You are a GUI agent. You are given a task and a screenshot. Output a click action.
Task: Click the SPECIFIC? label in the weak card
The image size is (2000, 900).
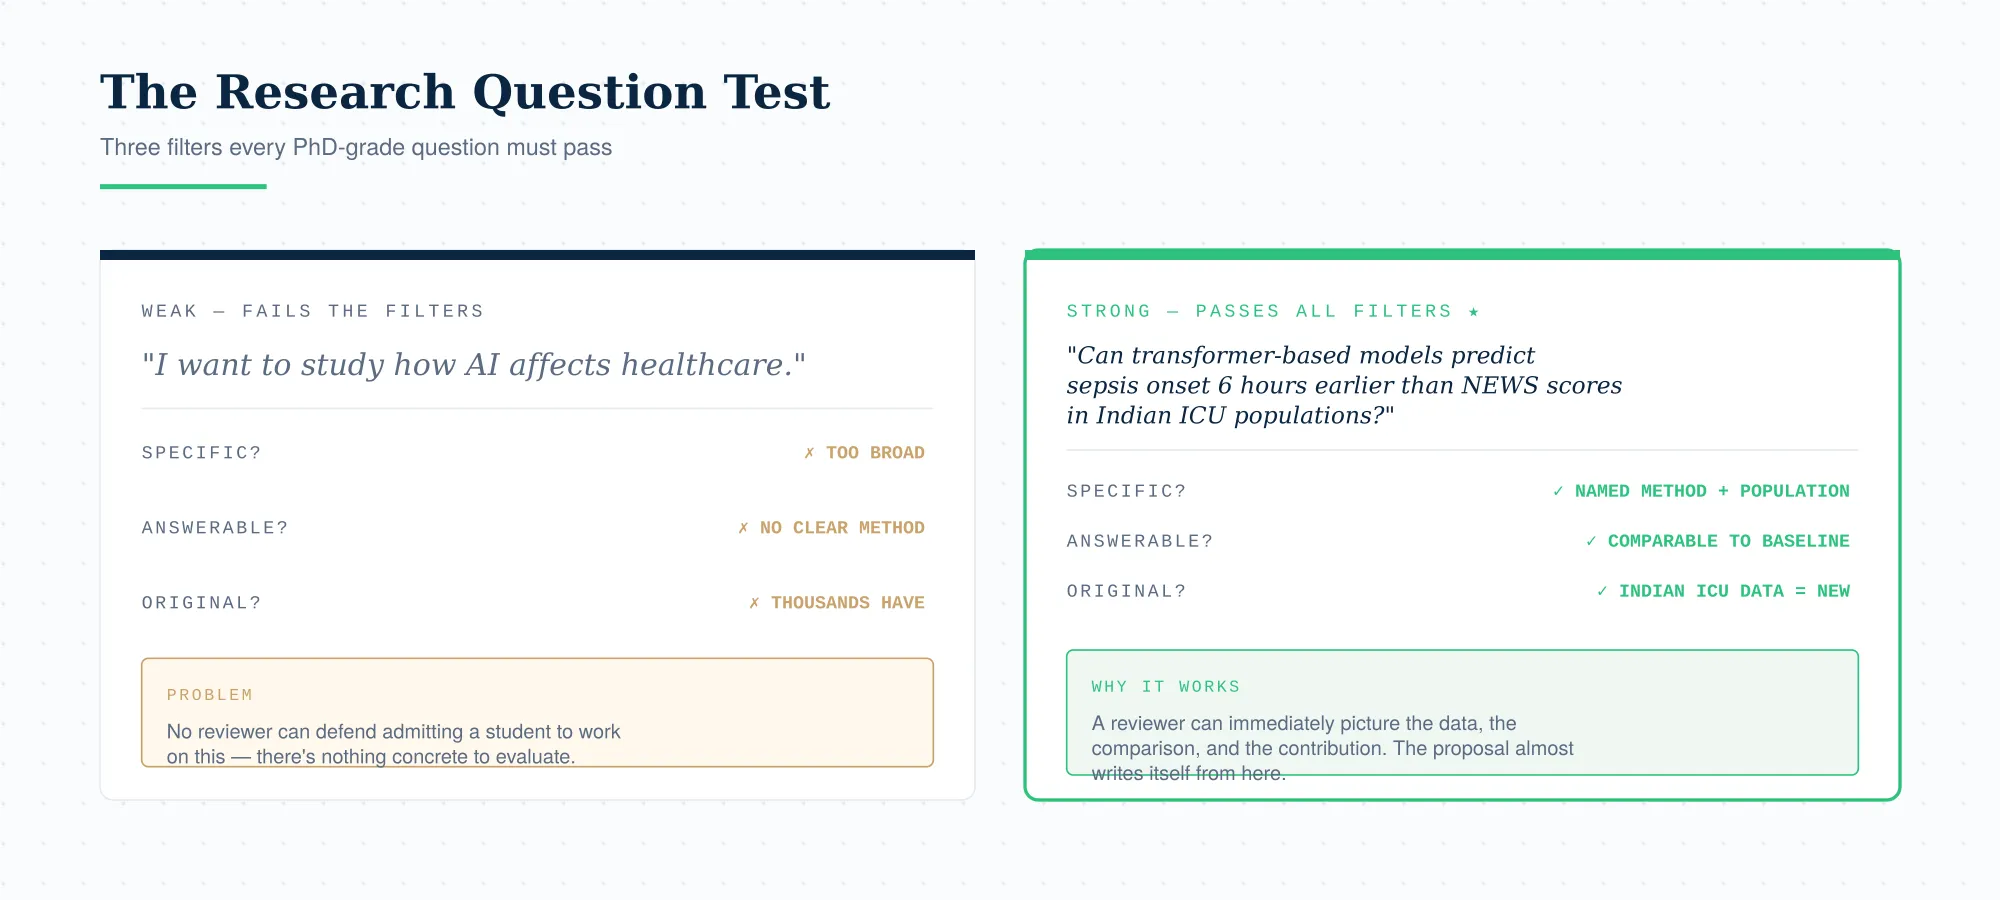coord(201,453)
